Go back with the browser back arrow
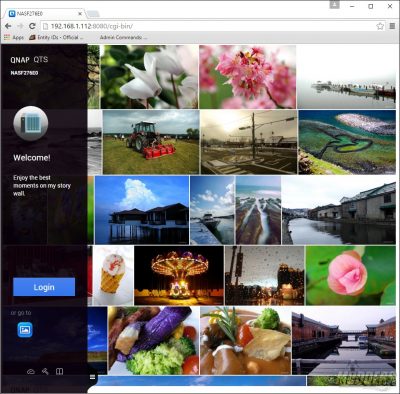 (8, 26)
